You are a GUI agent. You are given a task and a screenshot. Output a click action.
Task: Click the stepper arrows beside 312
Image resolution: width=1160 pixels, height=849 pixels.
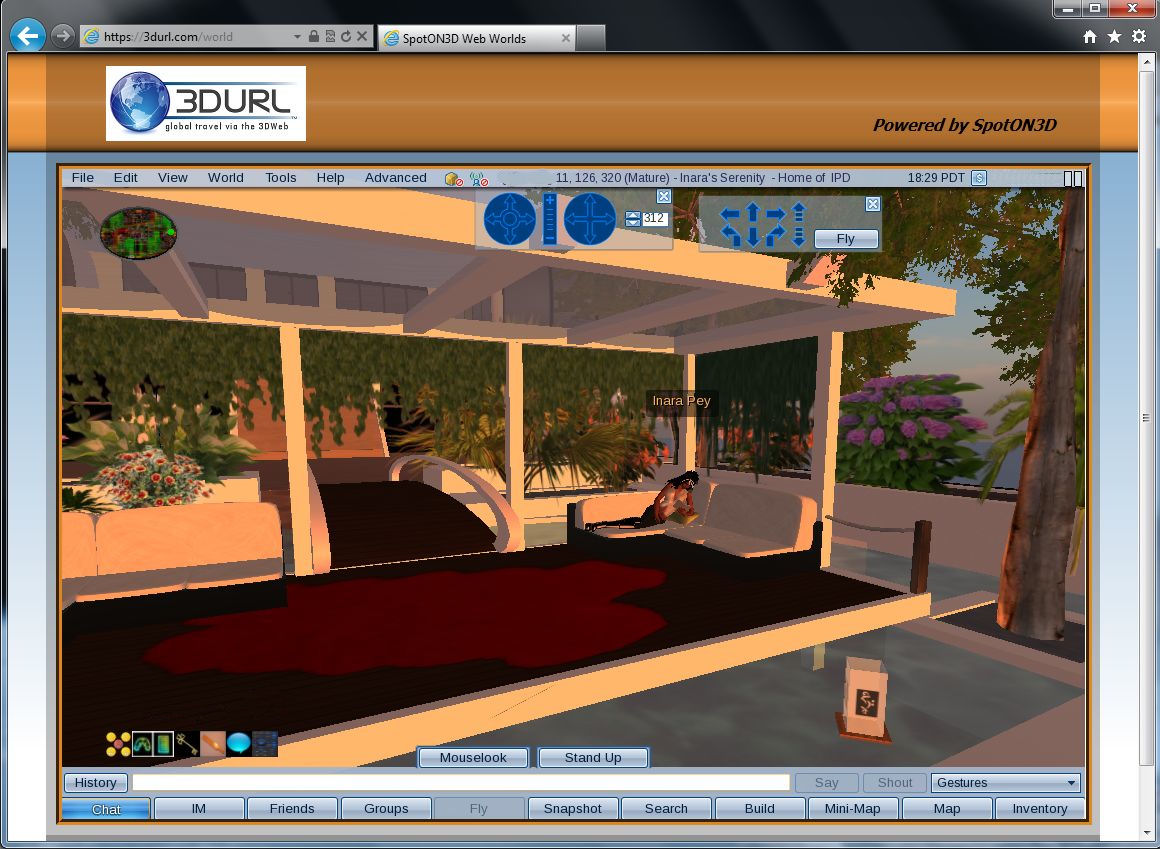point(633,219)
